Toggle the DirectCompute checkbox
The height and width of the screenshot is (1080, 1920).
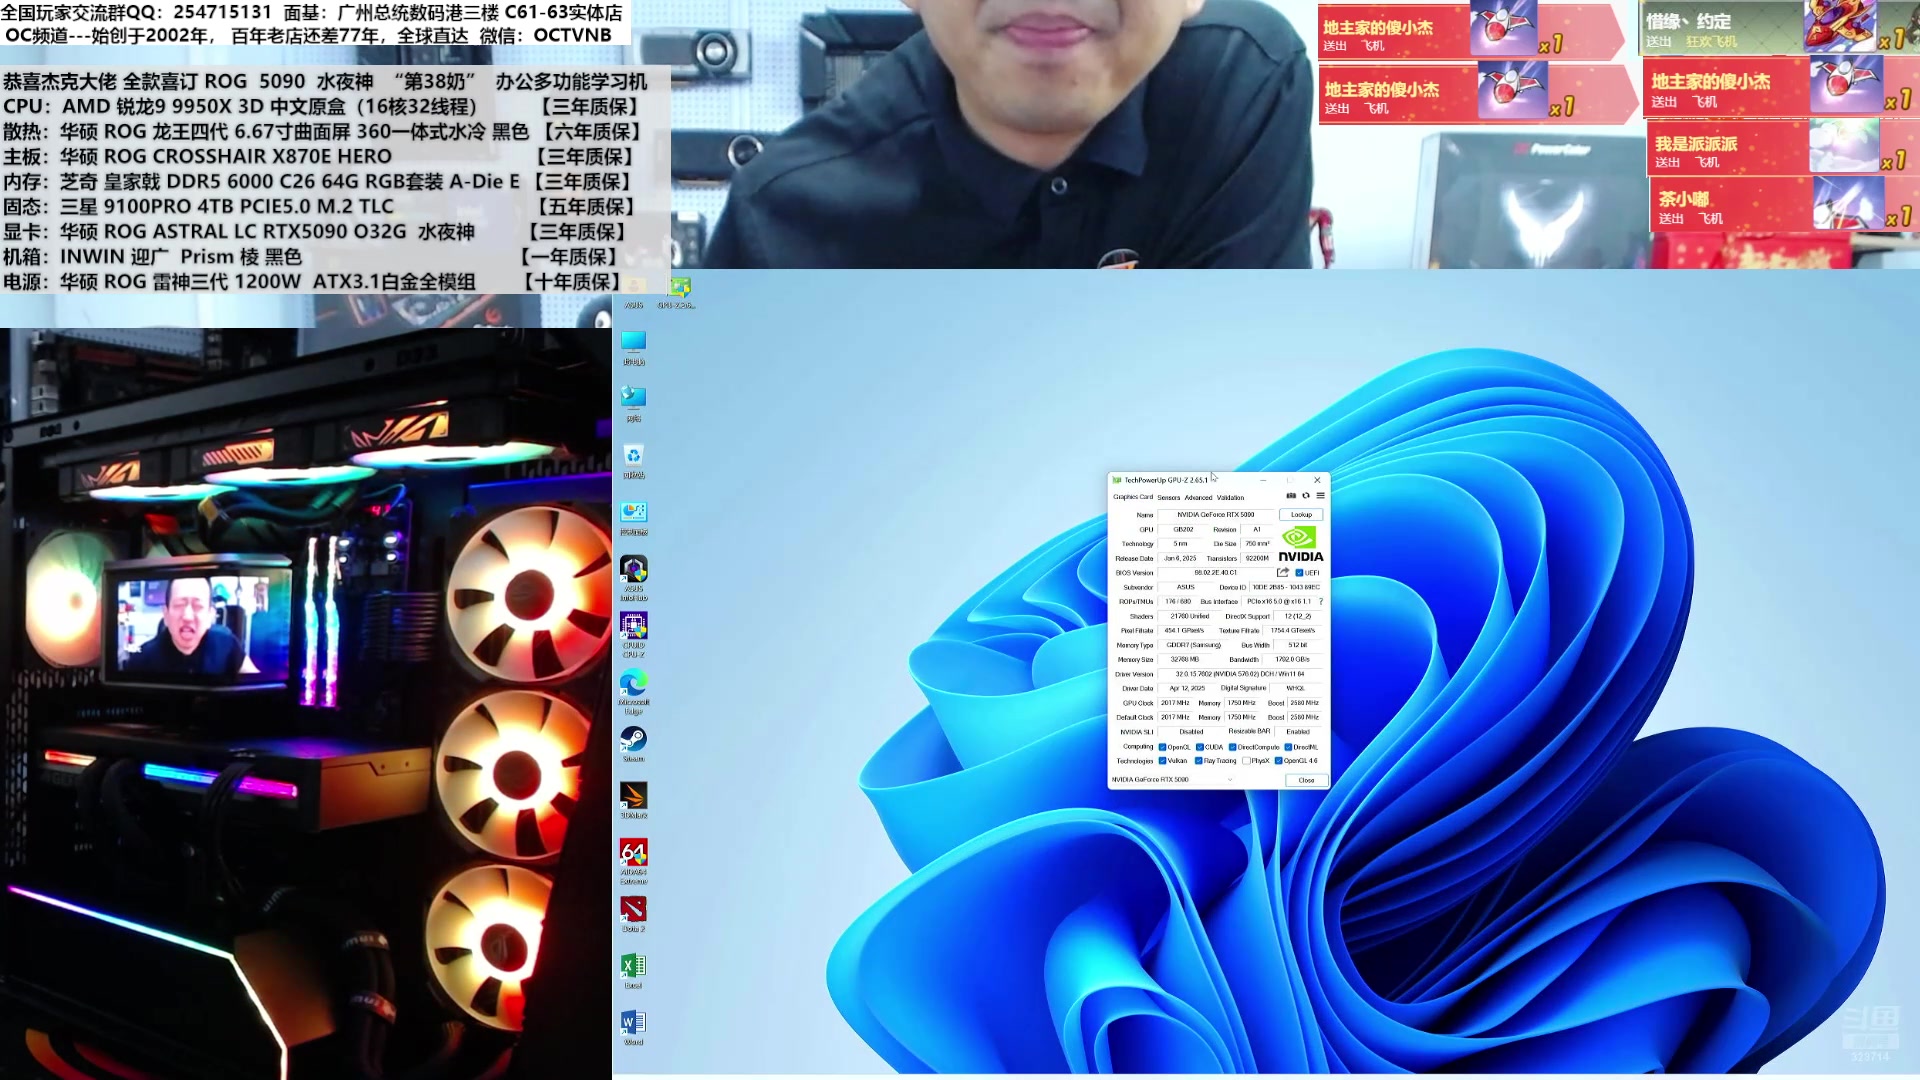[1232, 747]
